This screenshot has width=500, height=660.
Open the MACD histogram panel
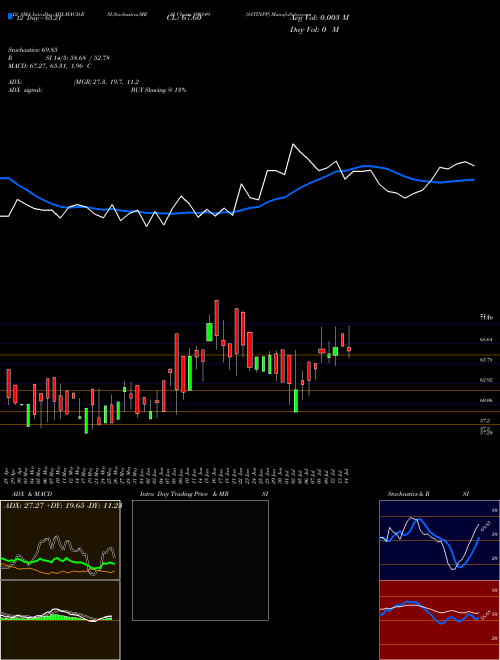point(60,620)
